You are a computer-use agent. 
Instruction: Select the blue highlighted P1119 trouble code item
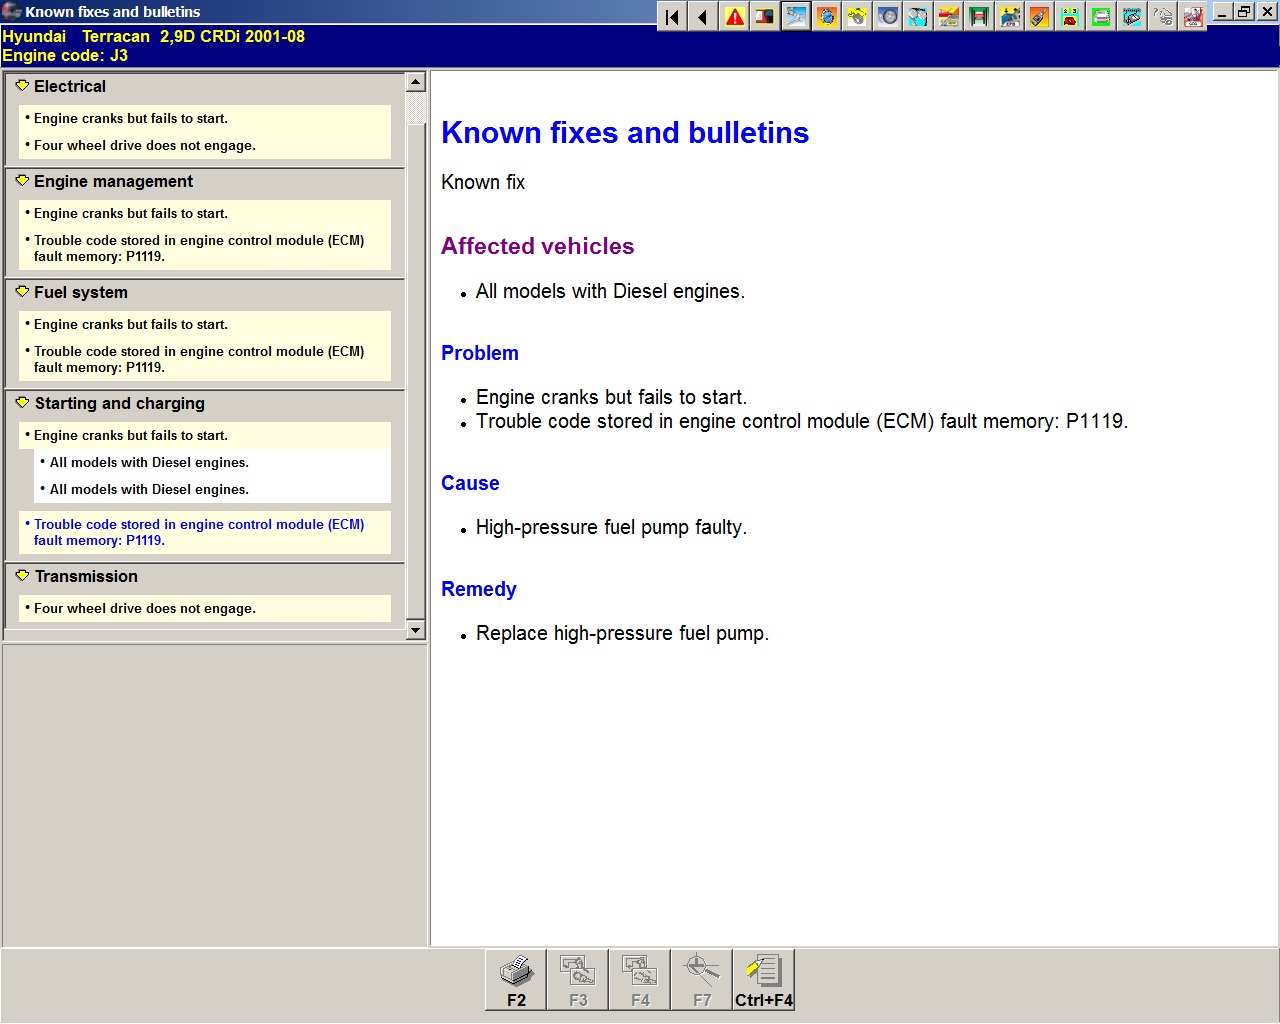(198, 532)
